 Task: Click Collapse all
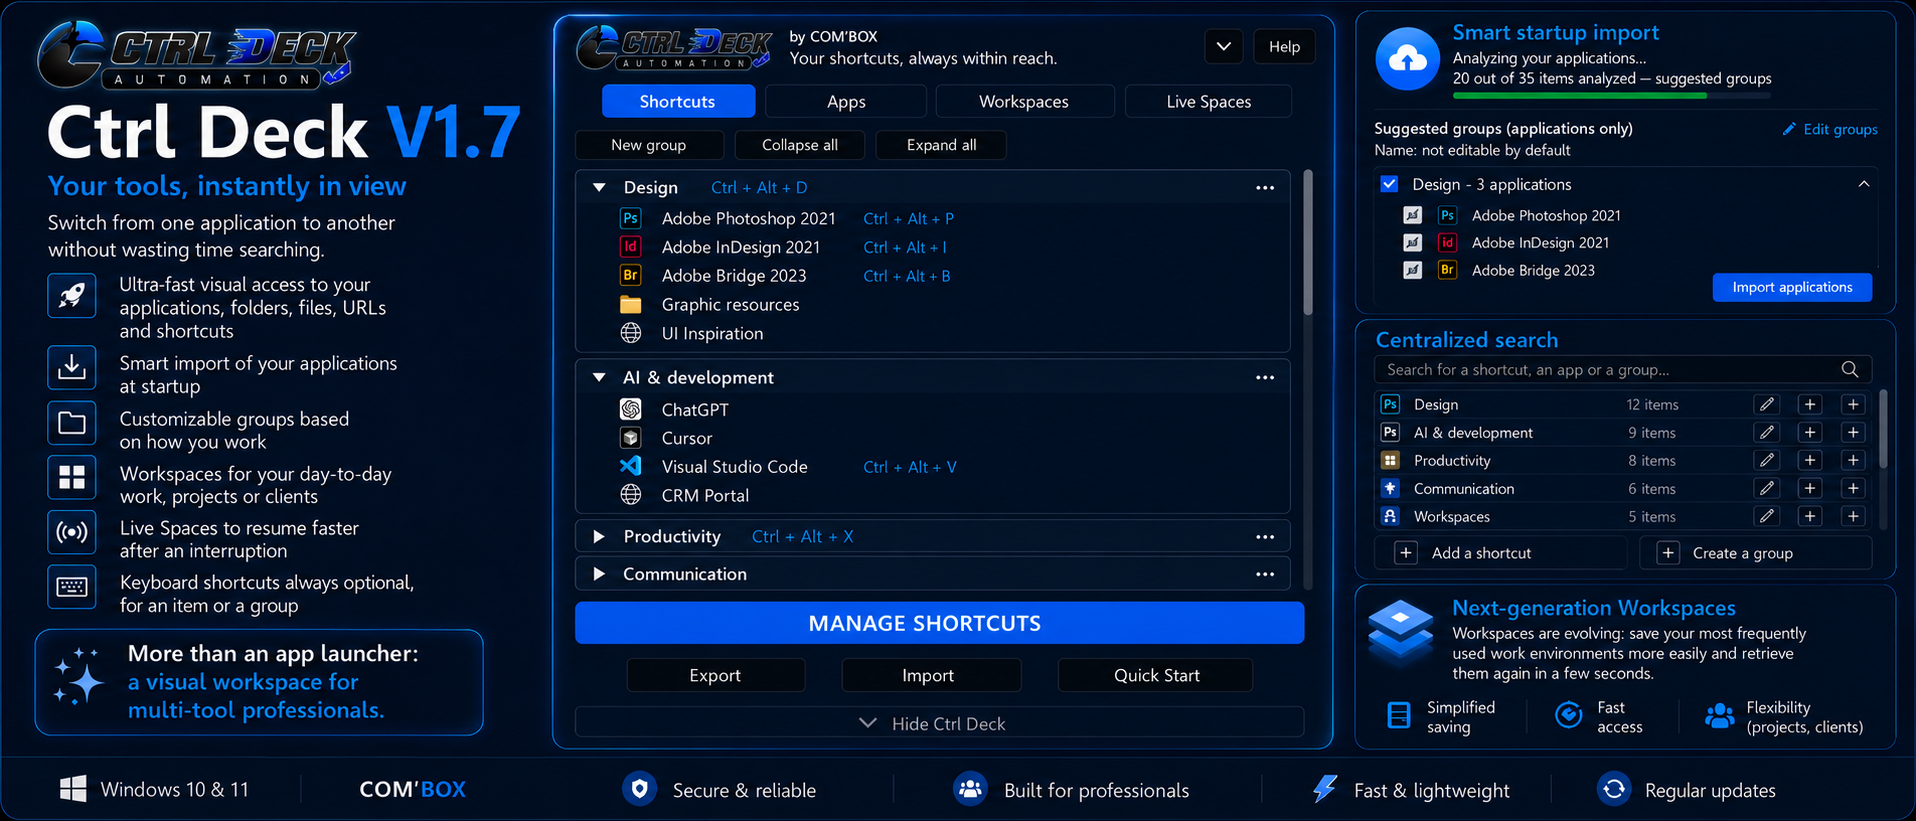[800, 145]
